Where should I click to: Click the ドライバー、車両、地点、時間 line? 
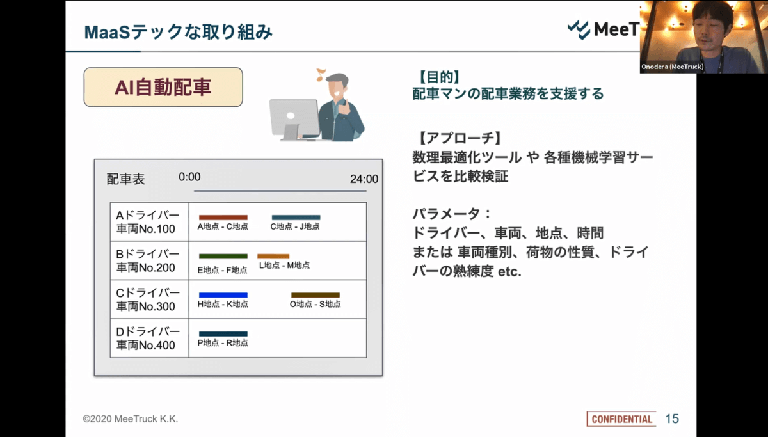[508, 233]
